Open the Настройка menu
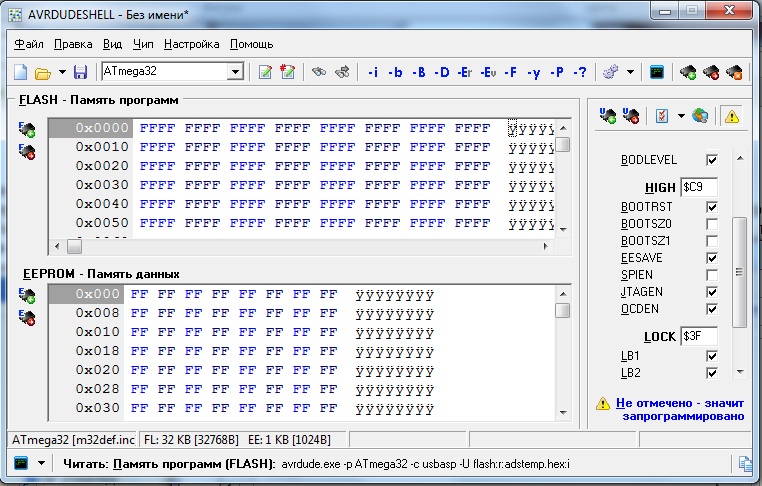The image size is (762, 486). tap(191, 44)
